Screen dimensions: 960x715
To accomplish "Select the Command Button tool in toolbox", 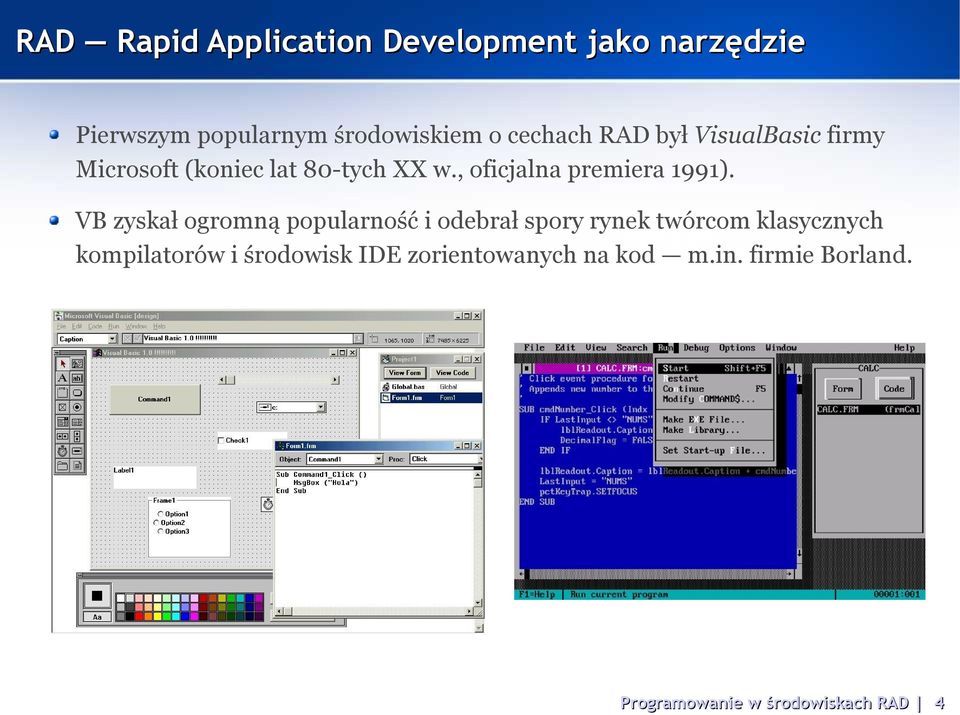I will click(77, 392).
